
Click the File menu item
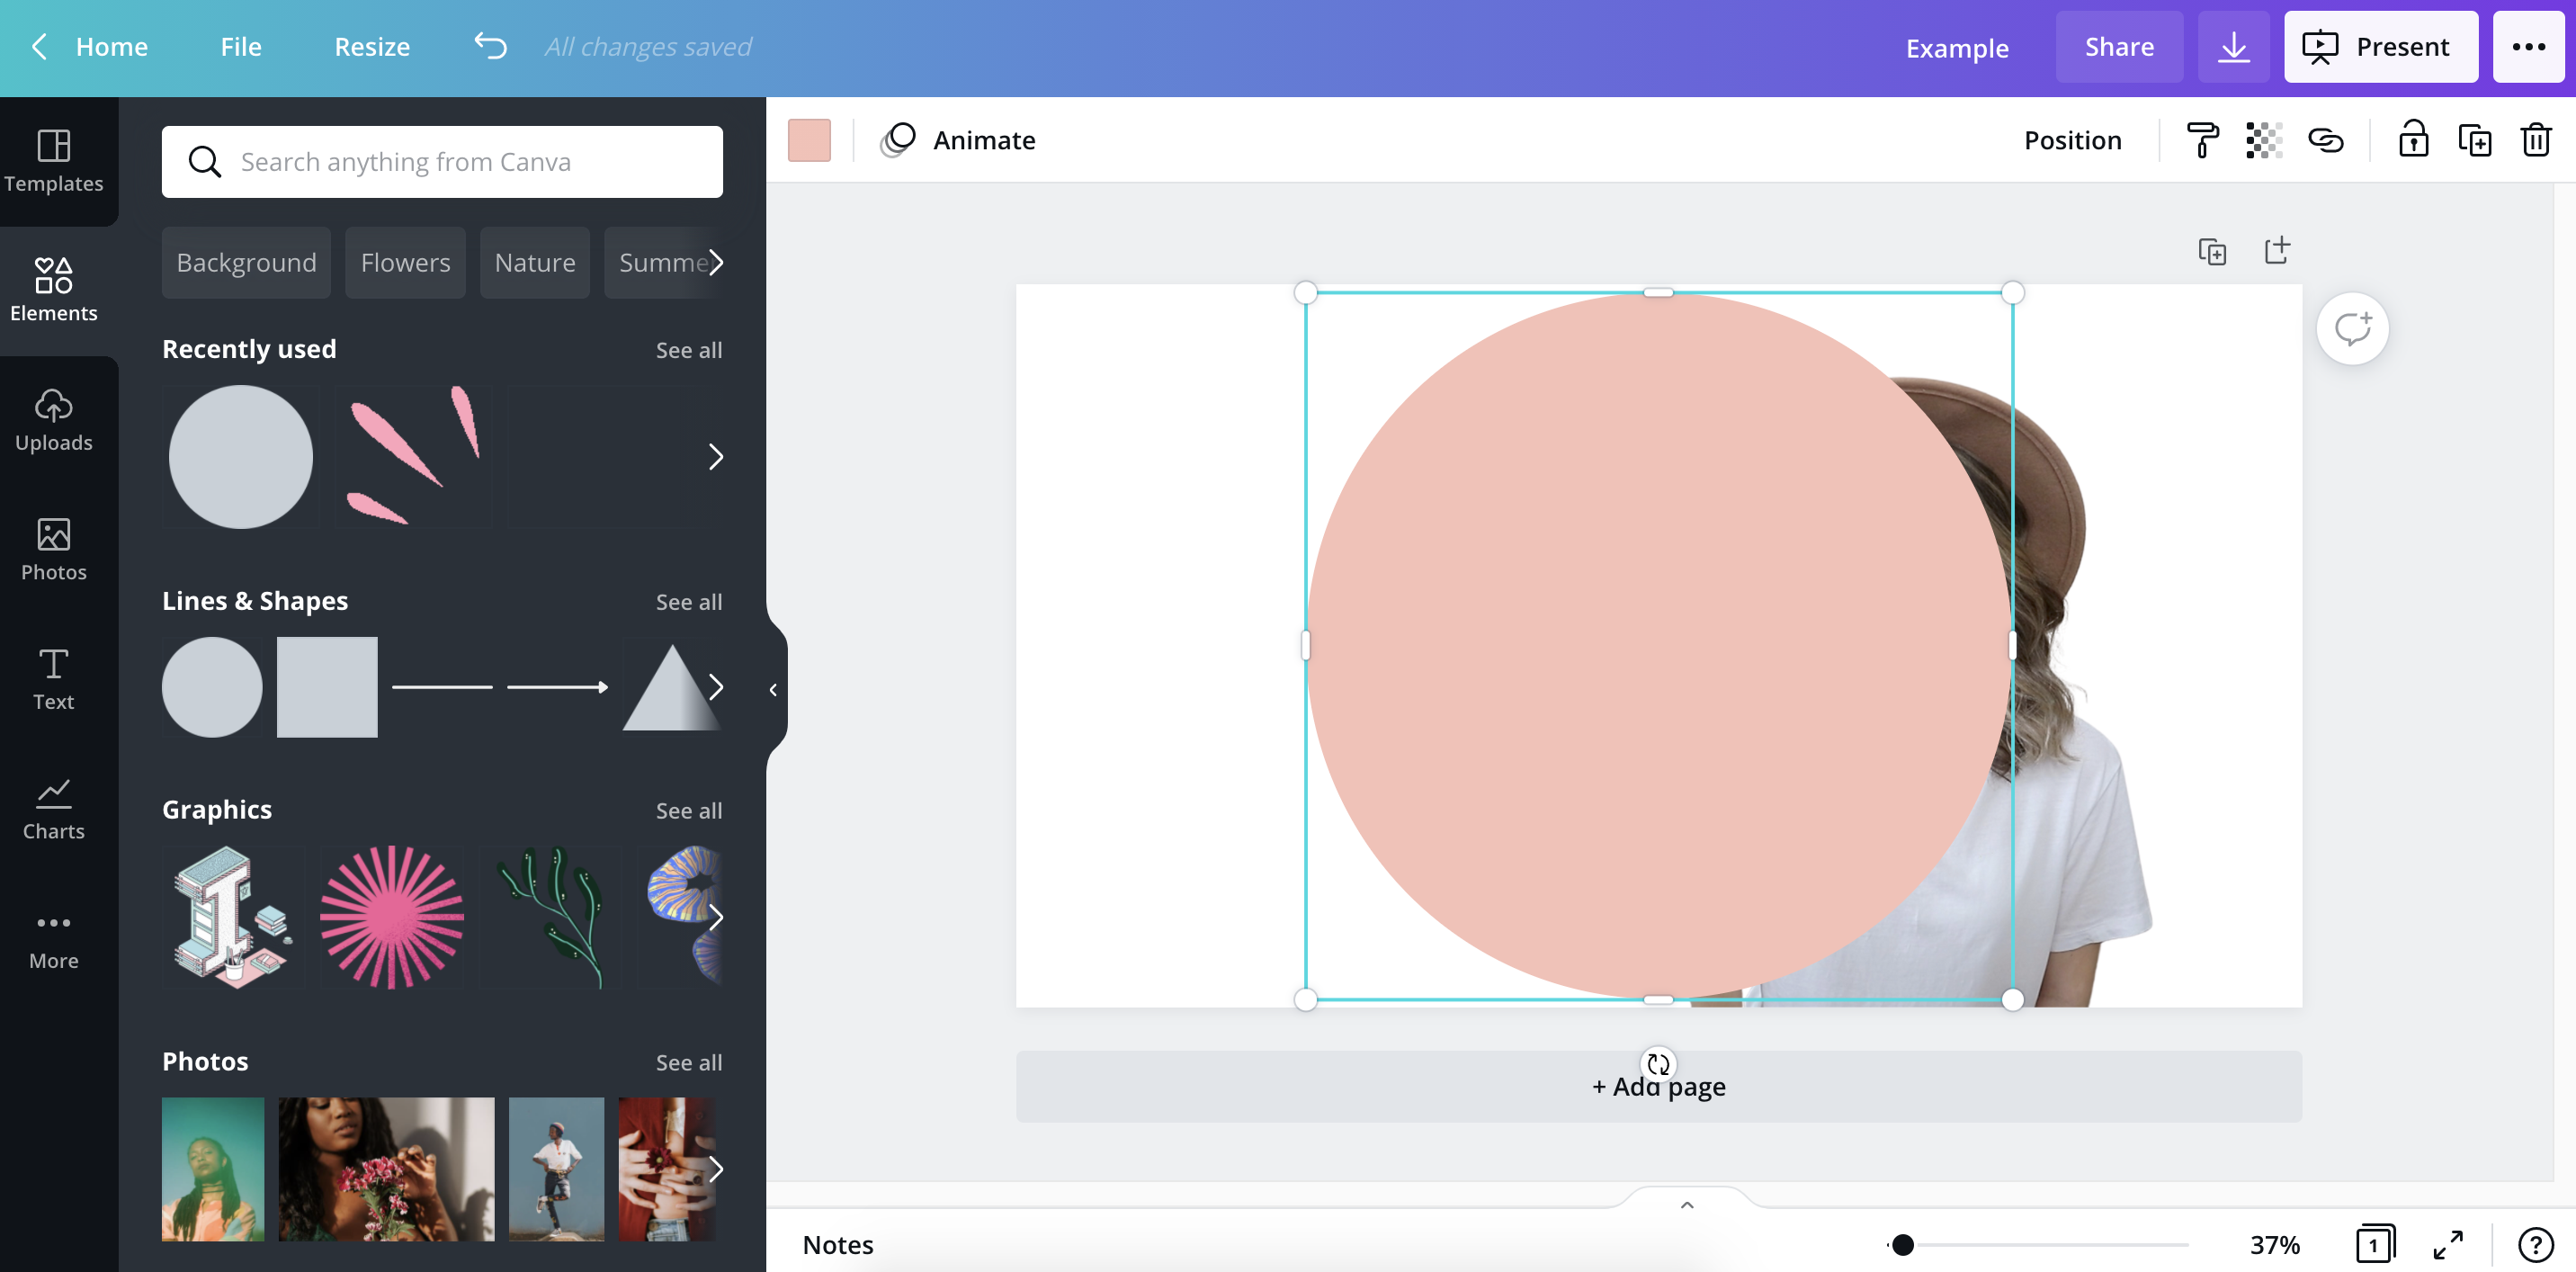[241, 44]
